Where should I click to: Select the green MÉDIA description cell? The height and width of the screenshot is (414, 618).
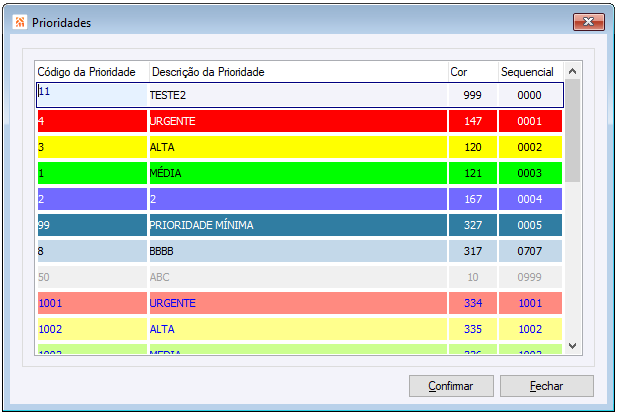click(298, 173)
